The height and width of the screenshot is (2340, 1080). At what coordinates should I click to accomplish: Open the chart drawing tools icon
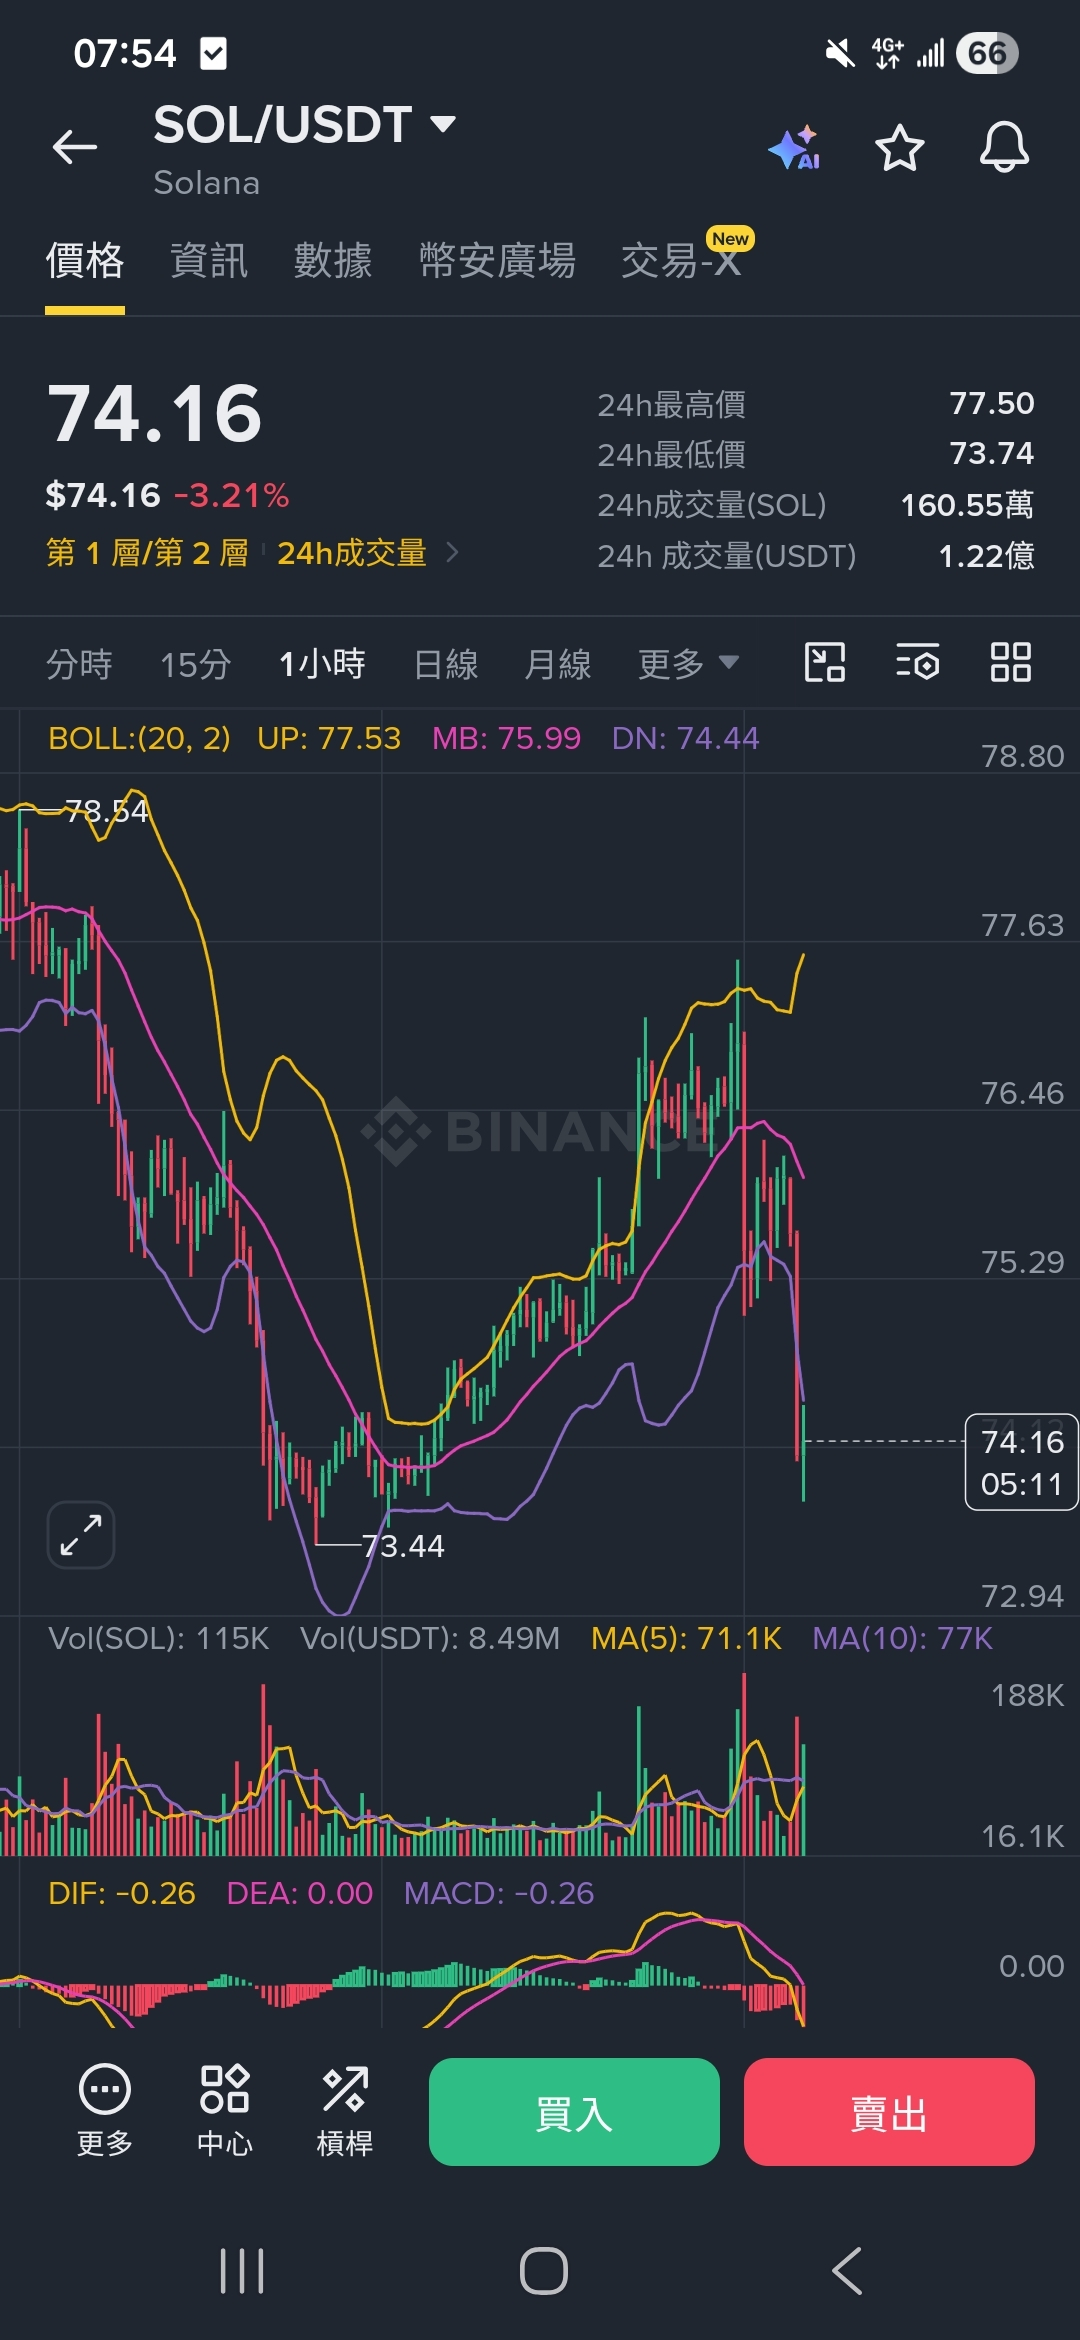825,662
